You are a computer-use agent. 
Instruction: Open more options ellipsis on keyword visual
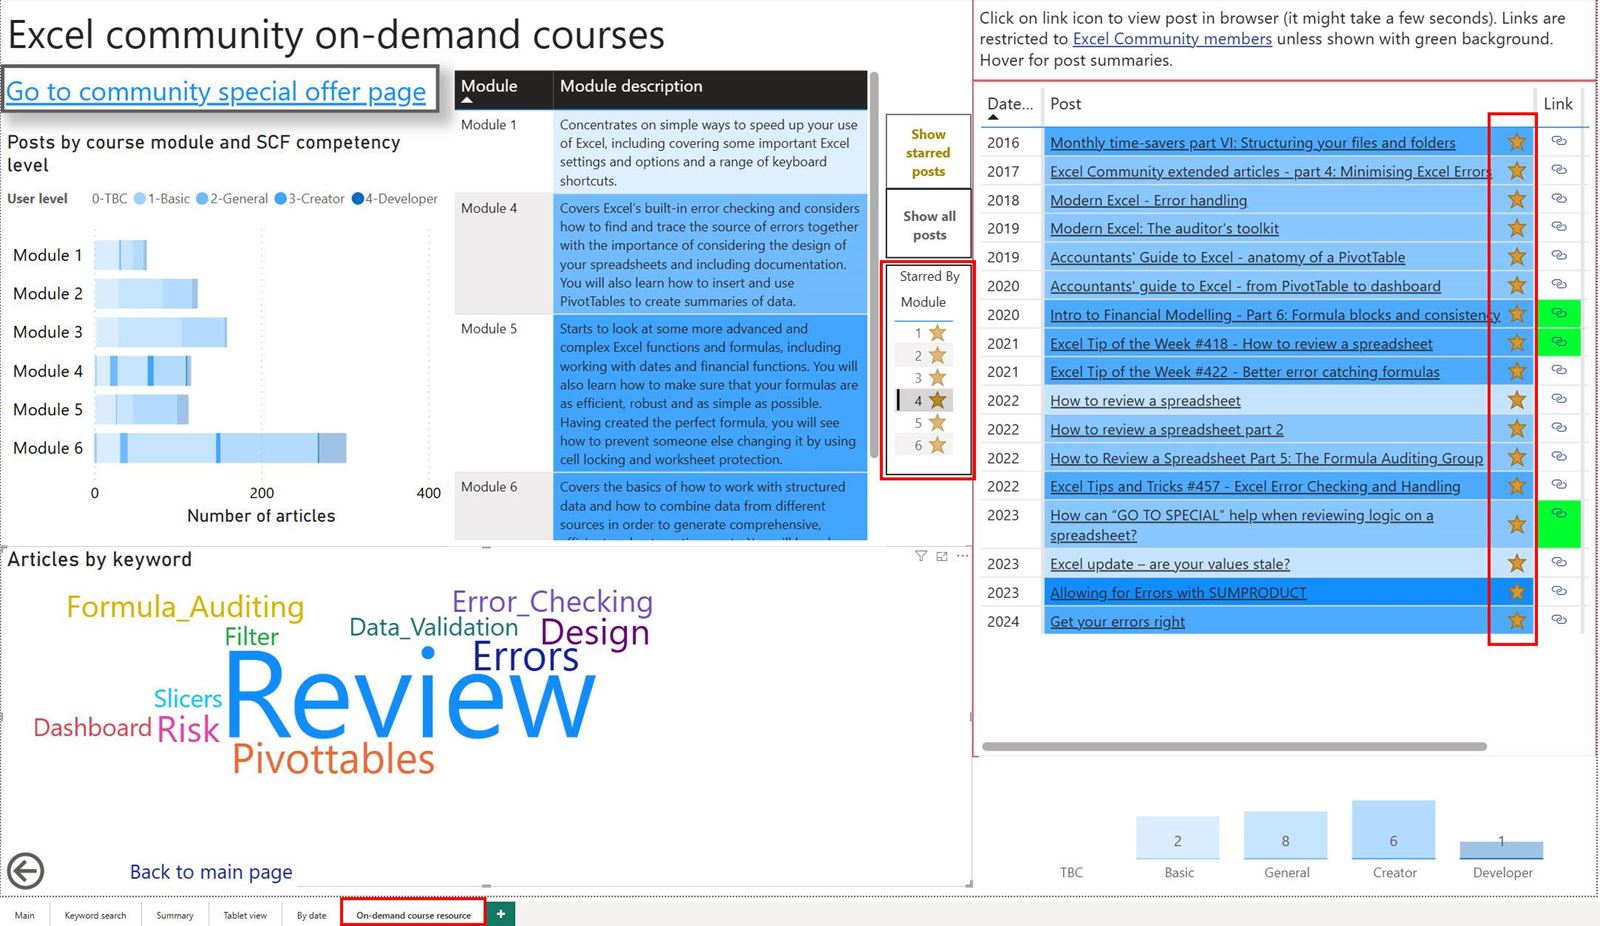tap(963, 556)
